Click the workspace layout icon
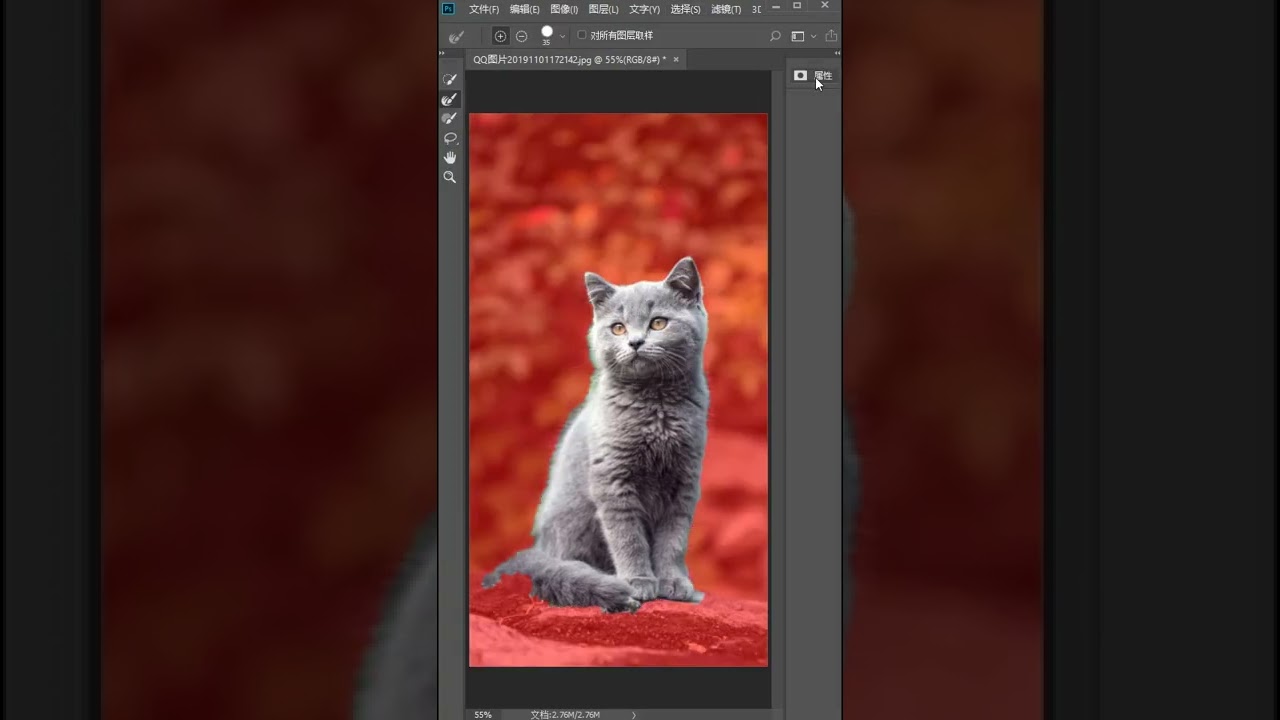This screenshot has width=1280, height=720. (798, 36)
